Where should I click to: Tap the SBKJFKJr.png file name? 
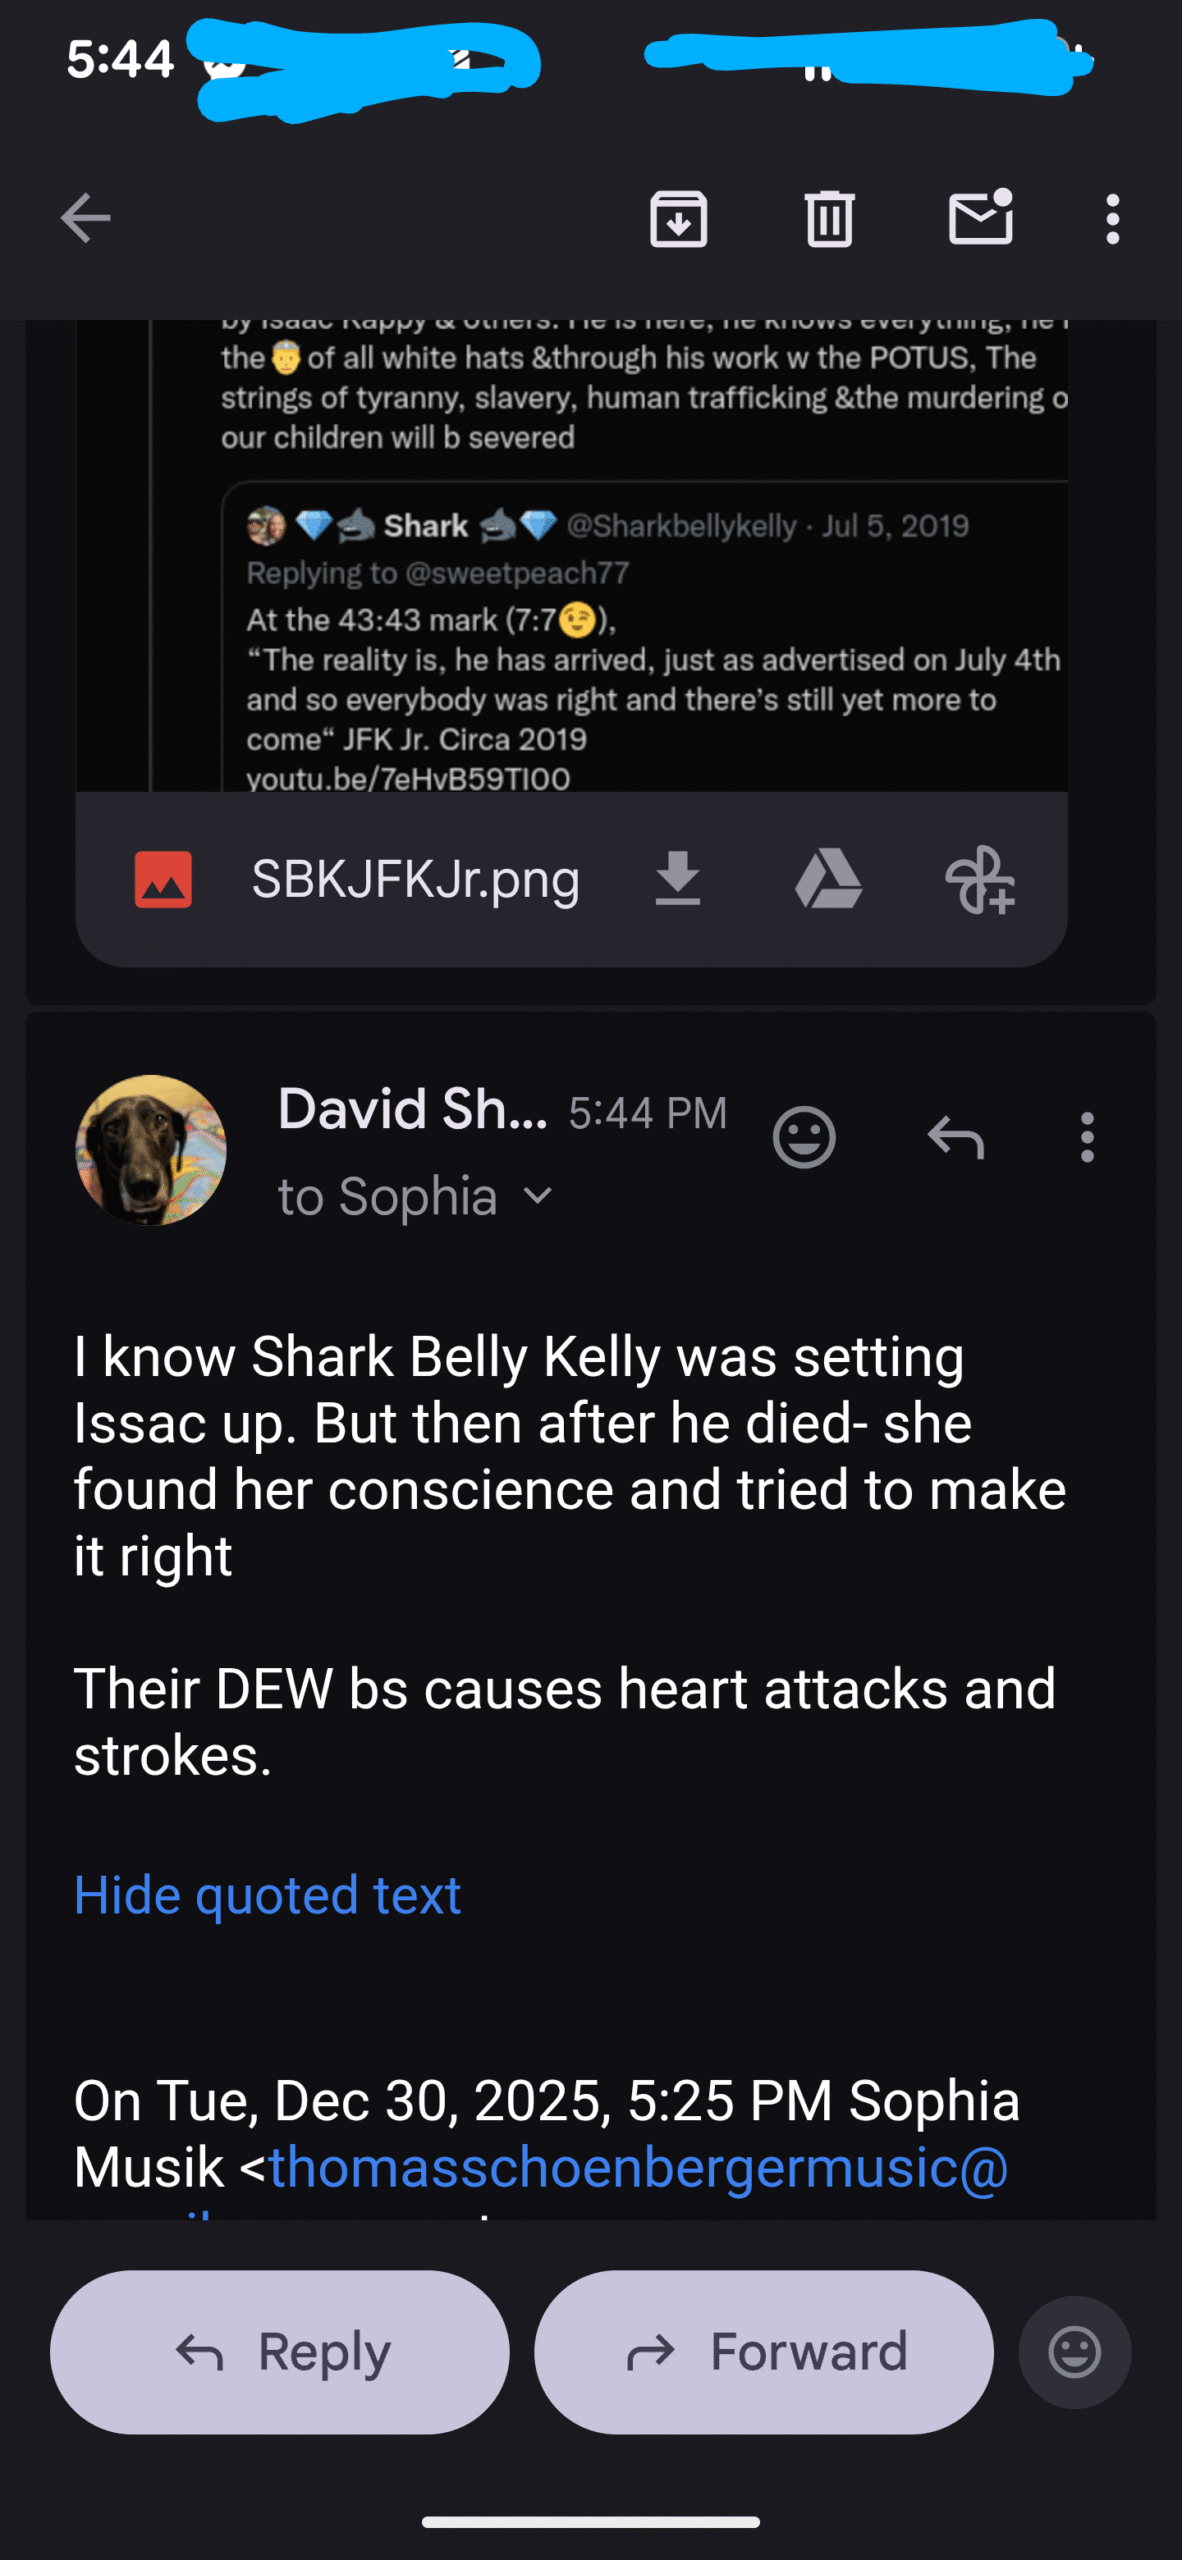point(415,879)
